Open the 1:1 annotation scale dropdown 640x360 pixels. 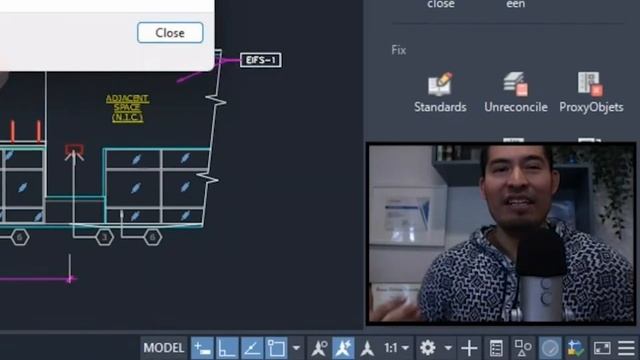(x=396, y=348)
